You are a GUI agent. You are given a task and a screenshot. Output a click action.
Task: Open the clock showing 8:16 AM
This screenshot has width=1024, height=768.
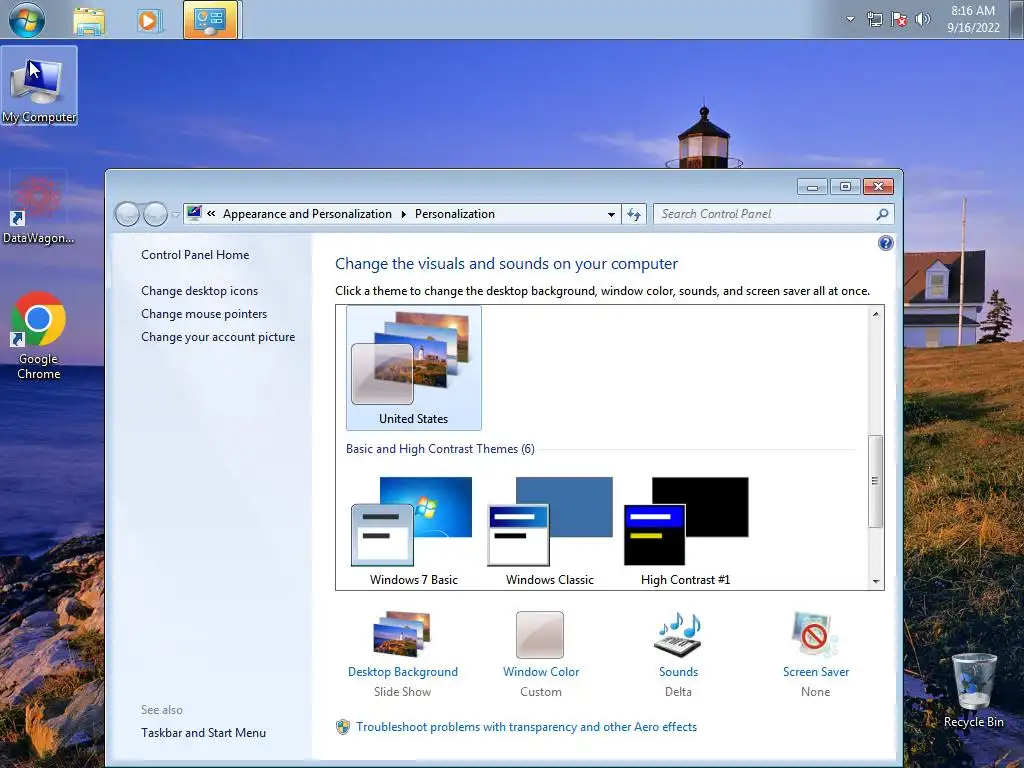[x=973, y=19]
